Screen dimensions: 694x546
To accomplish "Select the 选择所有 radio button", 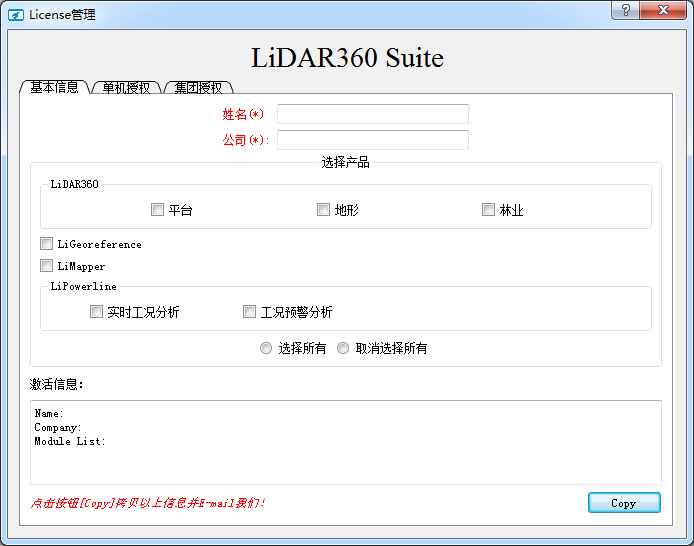I will (x=266, y=348).
